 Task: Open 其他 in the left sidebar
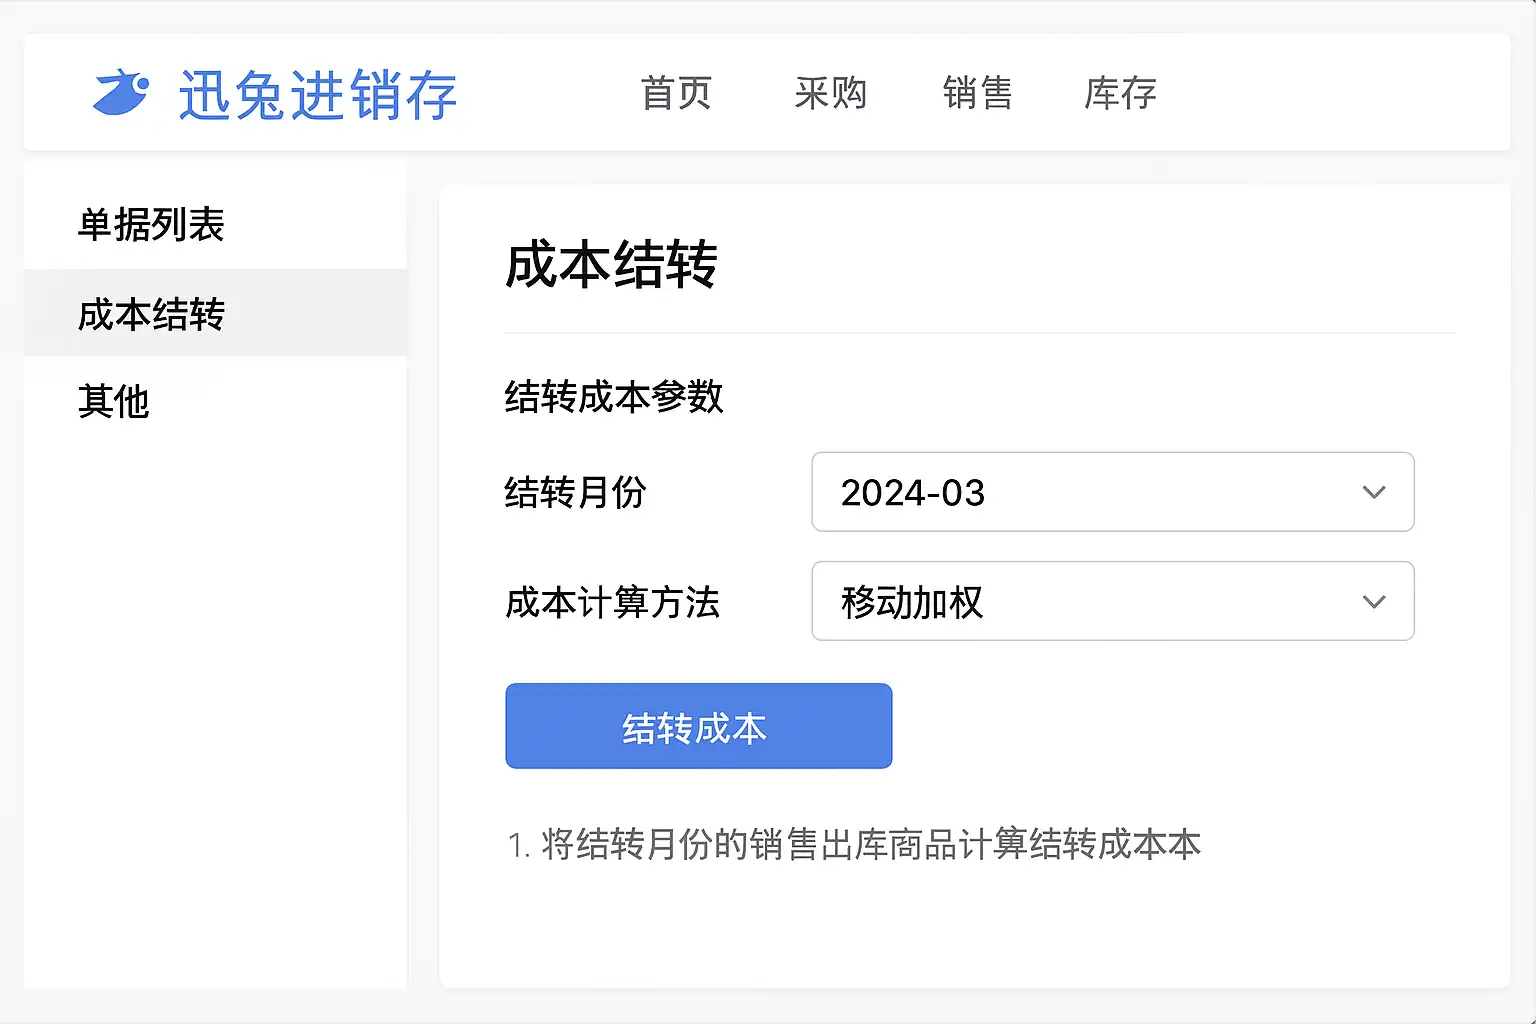(x=114, y=401)
